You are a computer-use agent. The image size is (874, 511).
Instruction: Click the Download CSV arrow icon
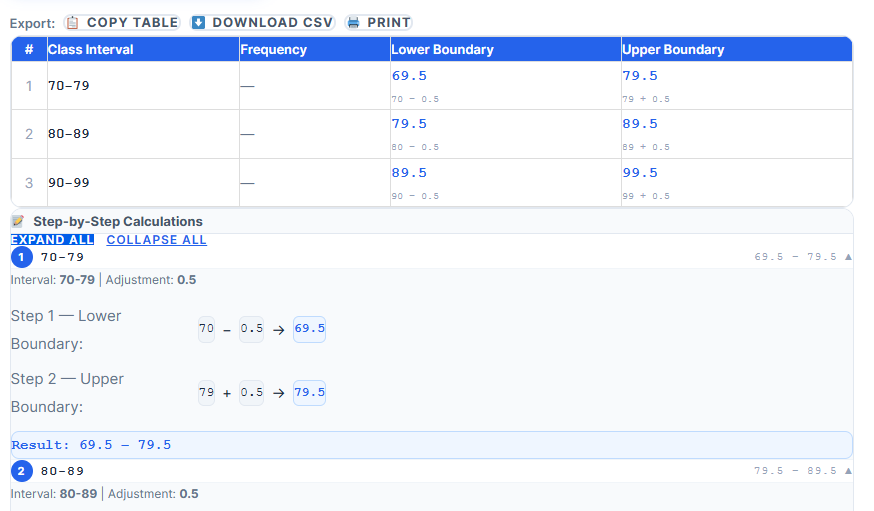[x=198, y=22]
